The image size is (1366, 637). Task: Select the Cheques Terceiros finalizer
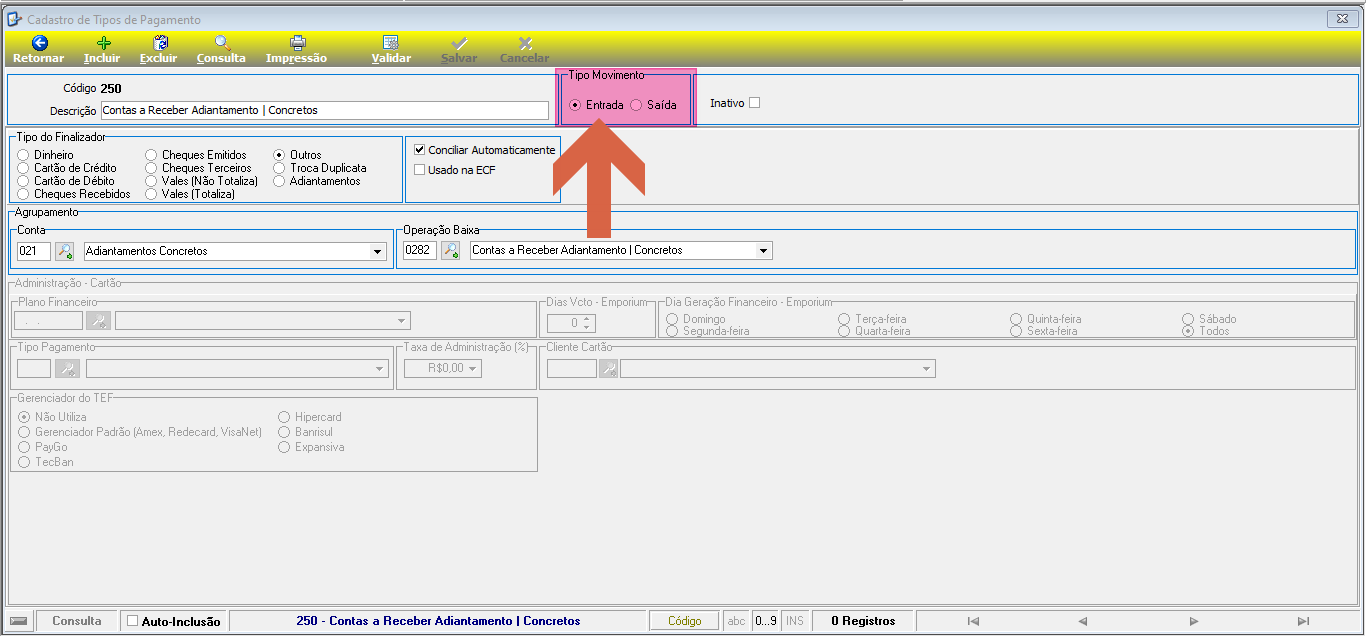click(152, 168)
